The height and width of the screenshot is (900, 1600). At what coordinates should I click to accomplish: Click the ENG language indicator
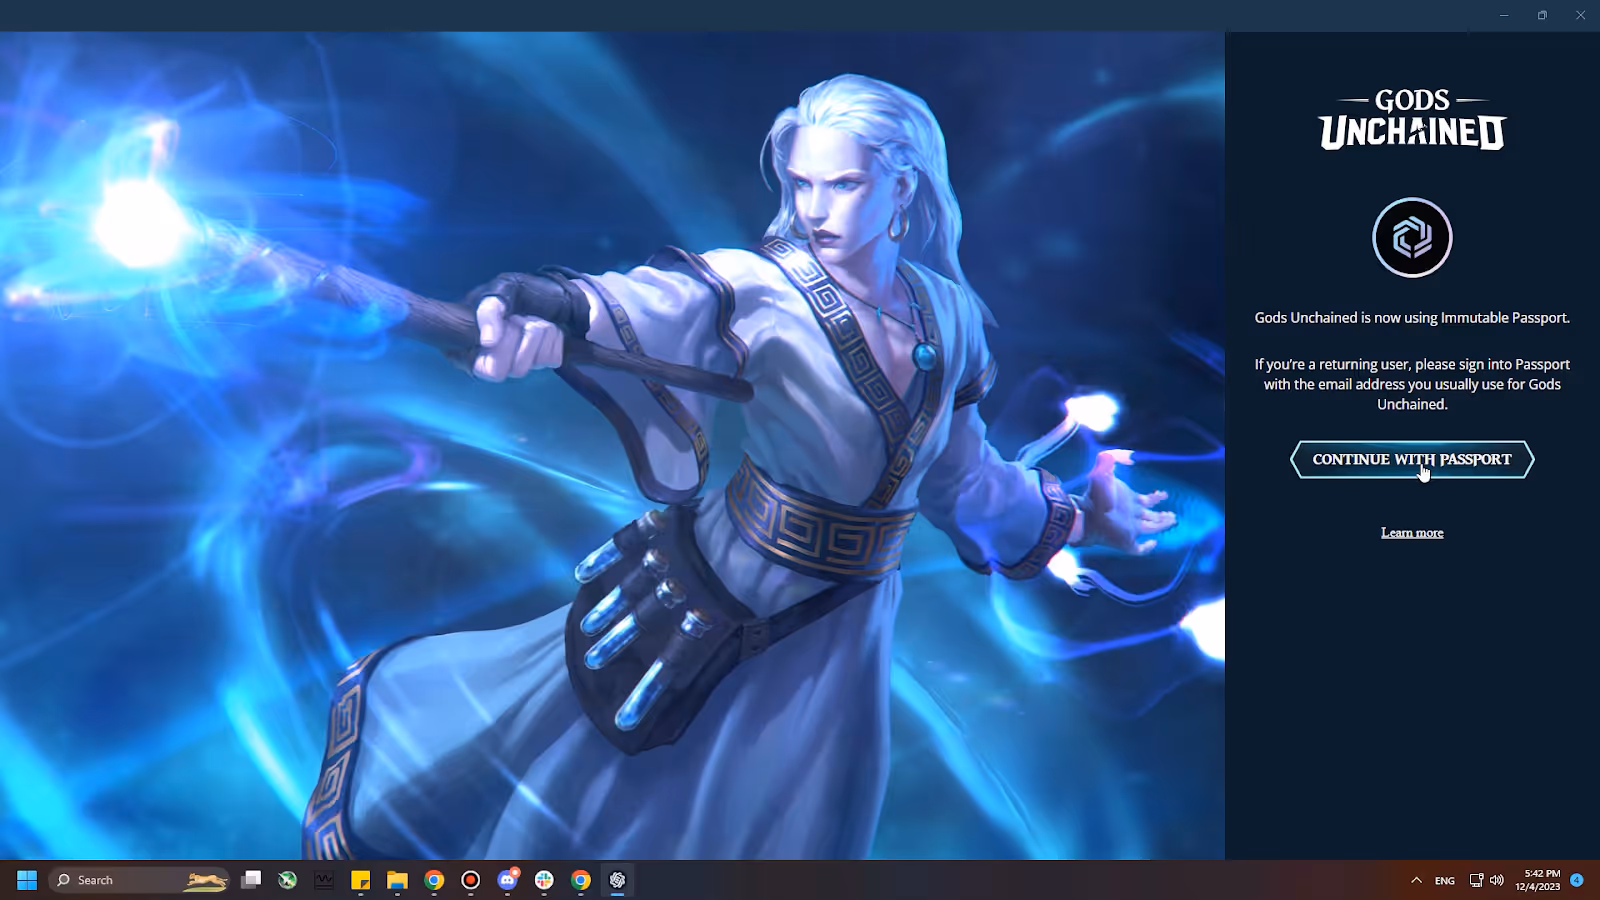[1445, 881]
